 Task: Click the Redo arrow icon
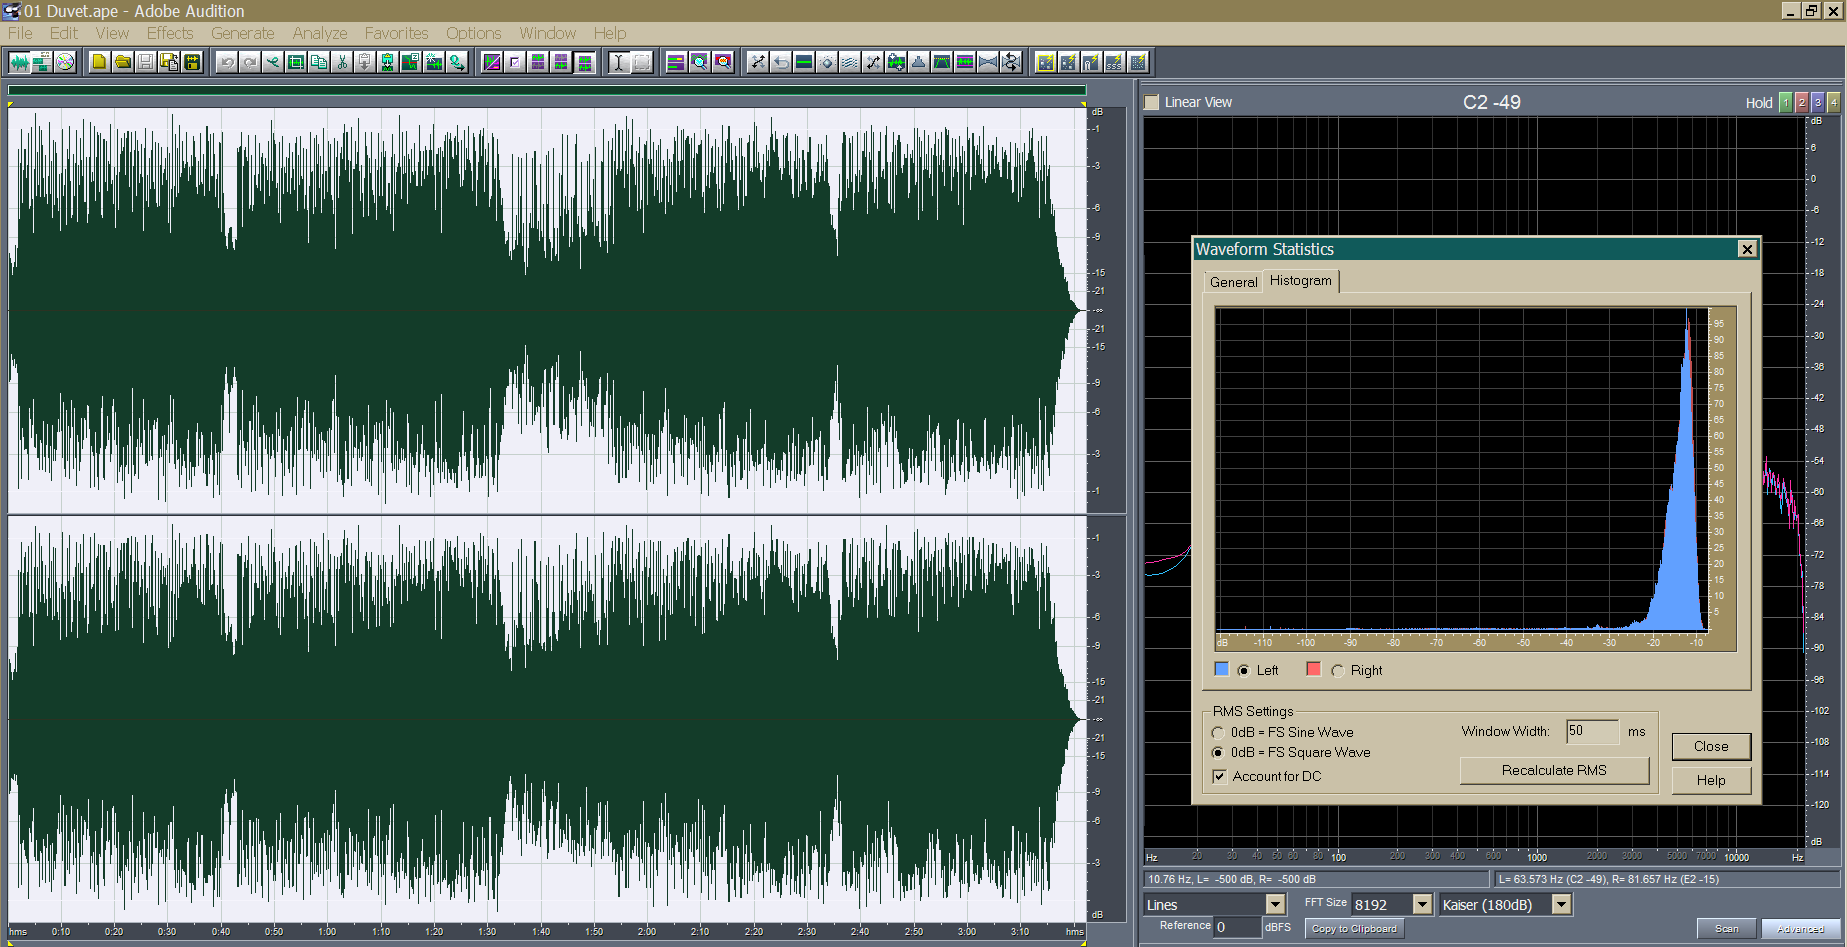point(250,62)
